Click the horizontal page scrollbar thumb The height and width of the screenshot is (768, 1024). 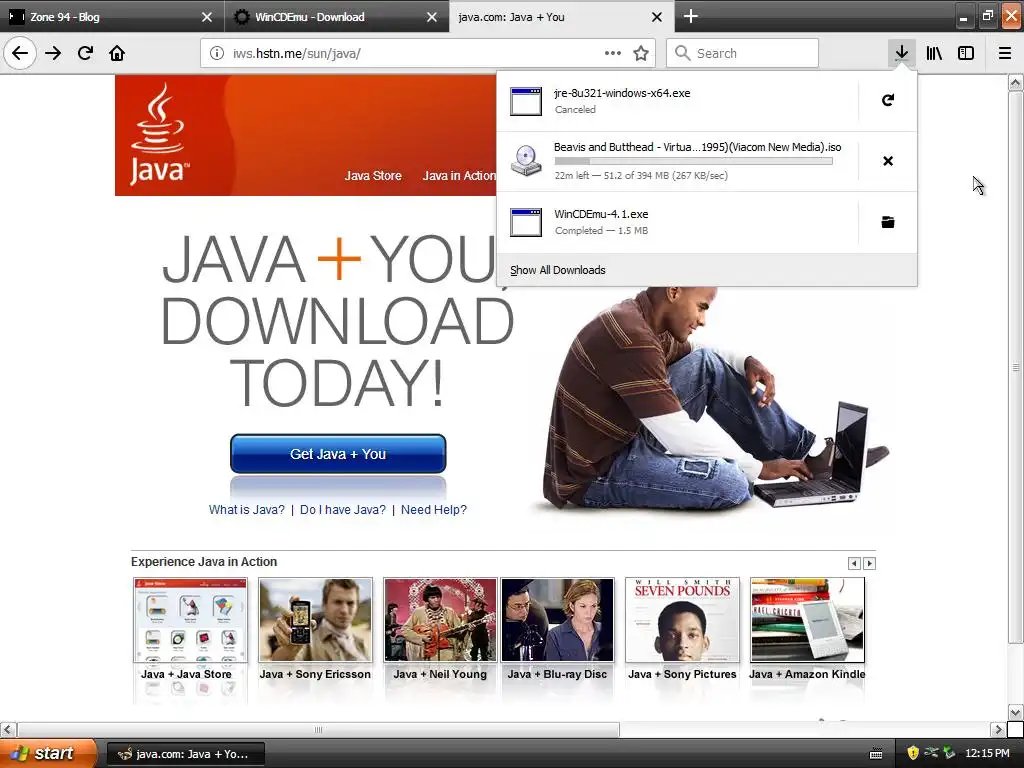pos(318,729)
